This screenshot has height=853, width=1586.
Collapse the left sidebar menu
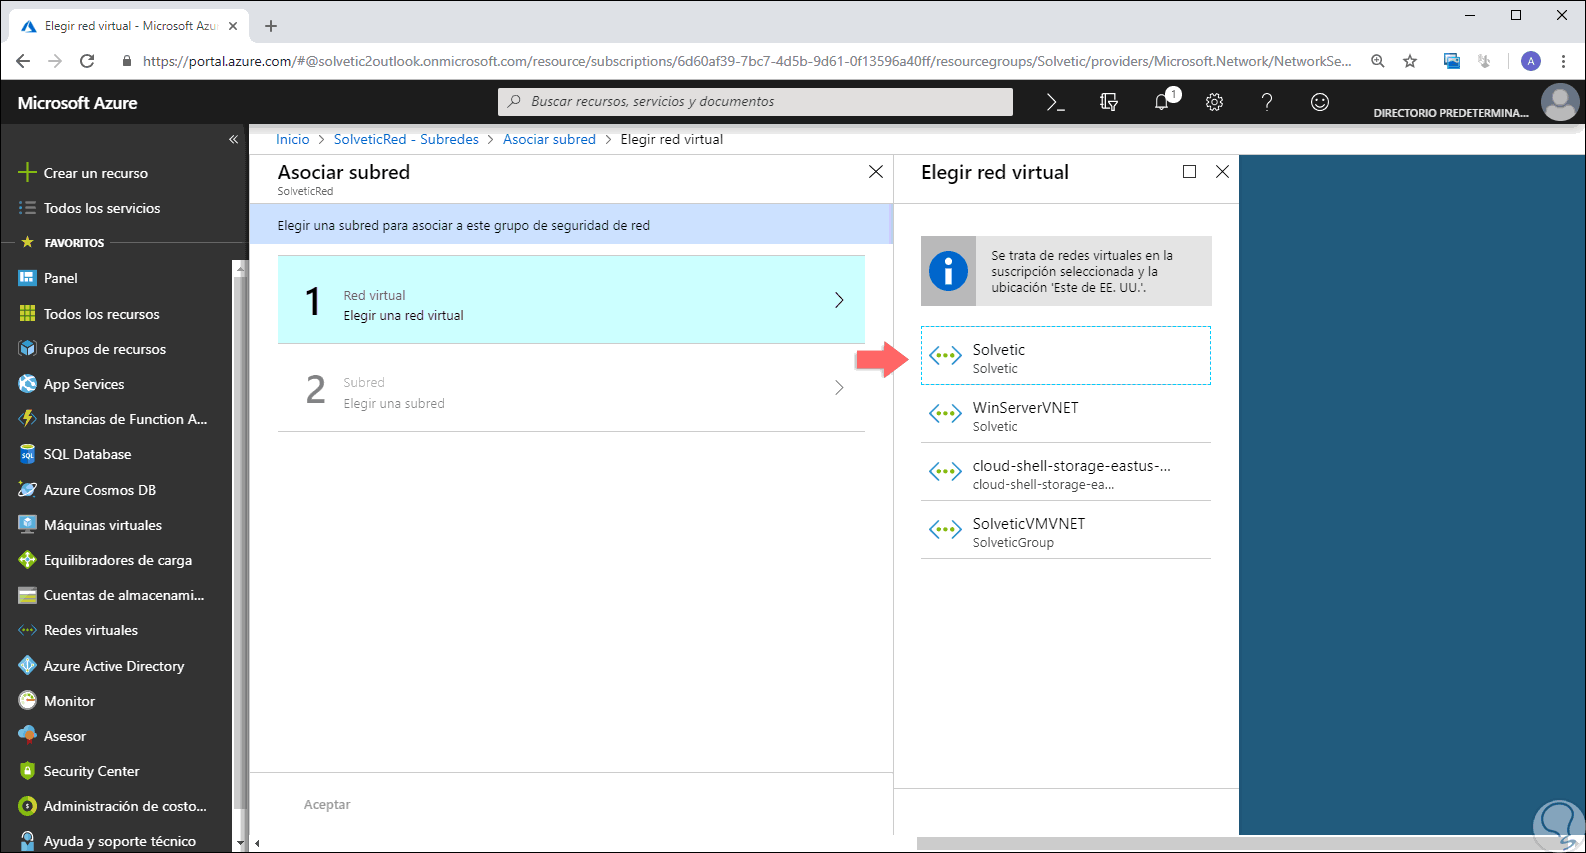(233, 139)
